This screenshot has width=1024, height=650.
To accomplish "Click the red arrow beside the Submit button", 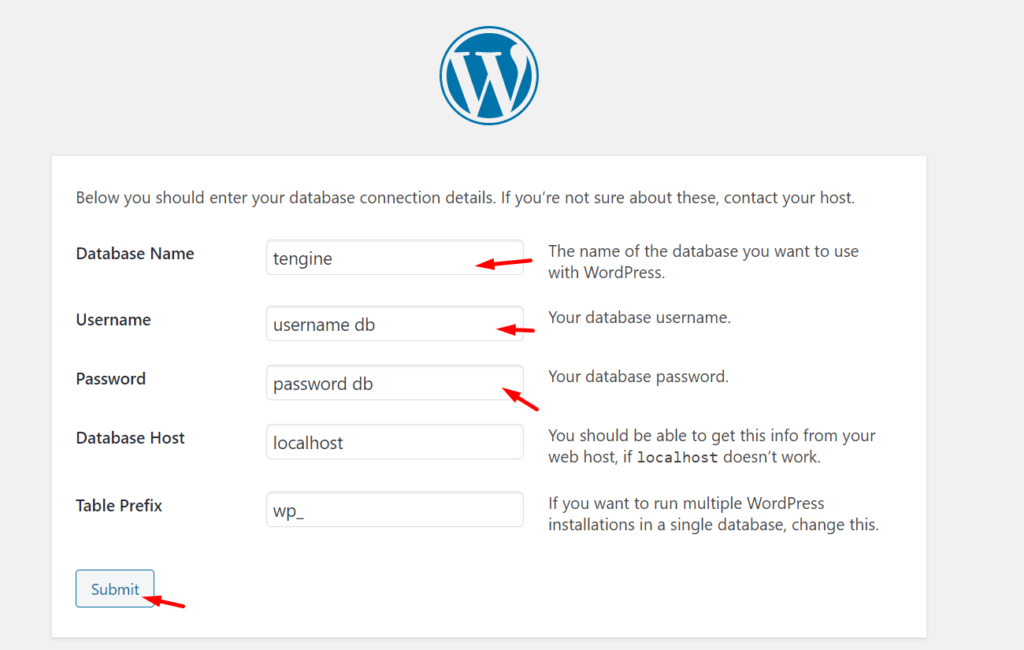I will 164,602.
